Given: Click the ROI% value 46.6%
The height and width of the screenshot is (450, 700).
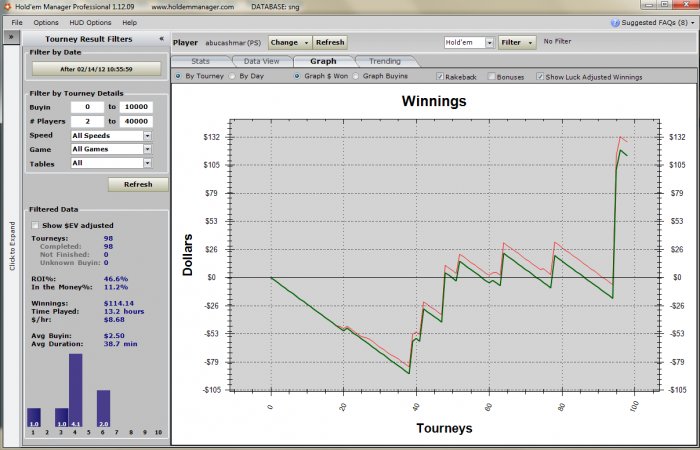Looking at the screenshot, I should (x=116, y=279).
